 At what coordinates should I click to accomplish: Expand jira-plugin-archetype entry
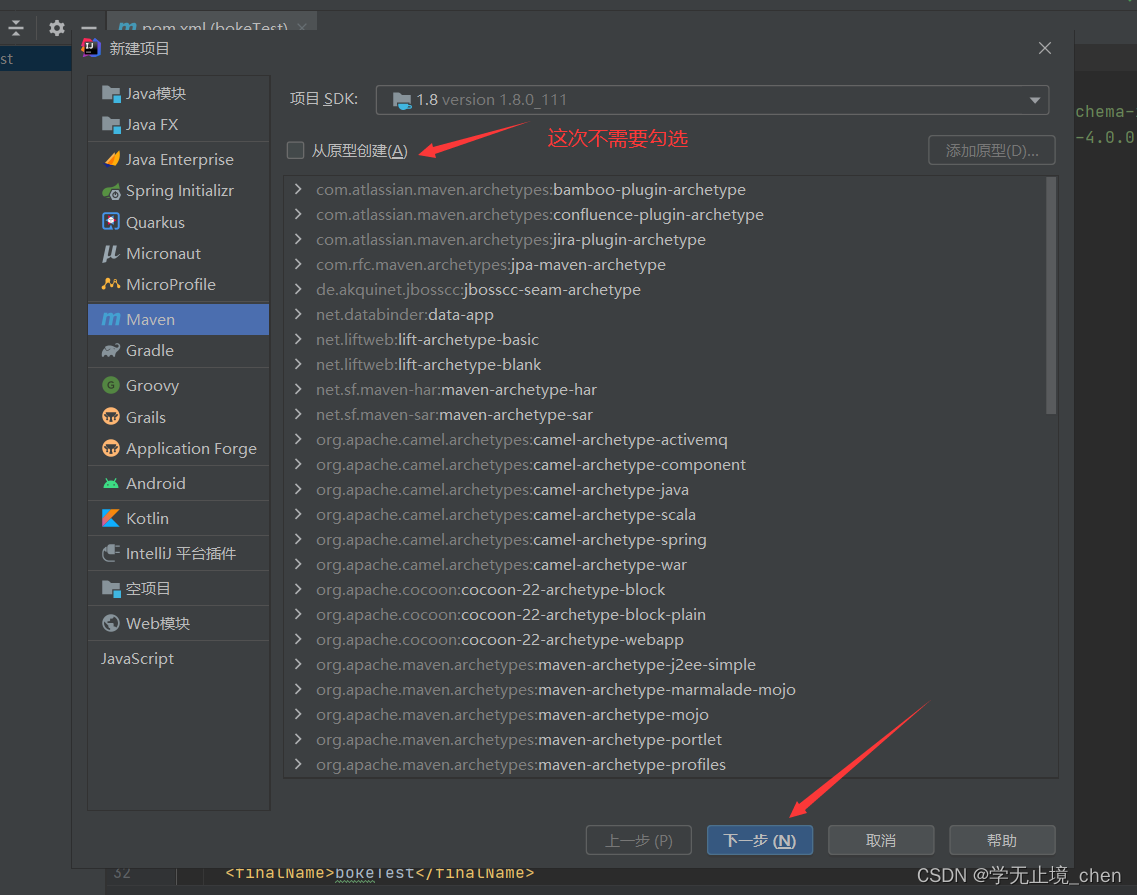[298, 239]
